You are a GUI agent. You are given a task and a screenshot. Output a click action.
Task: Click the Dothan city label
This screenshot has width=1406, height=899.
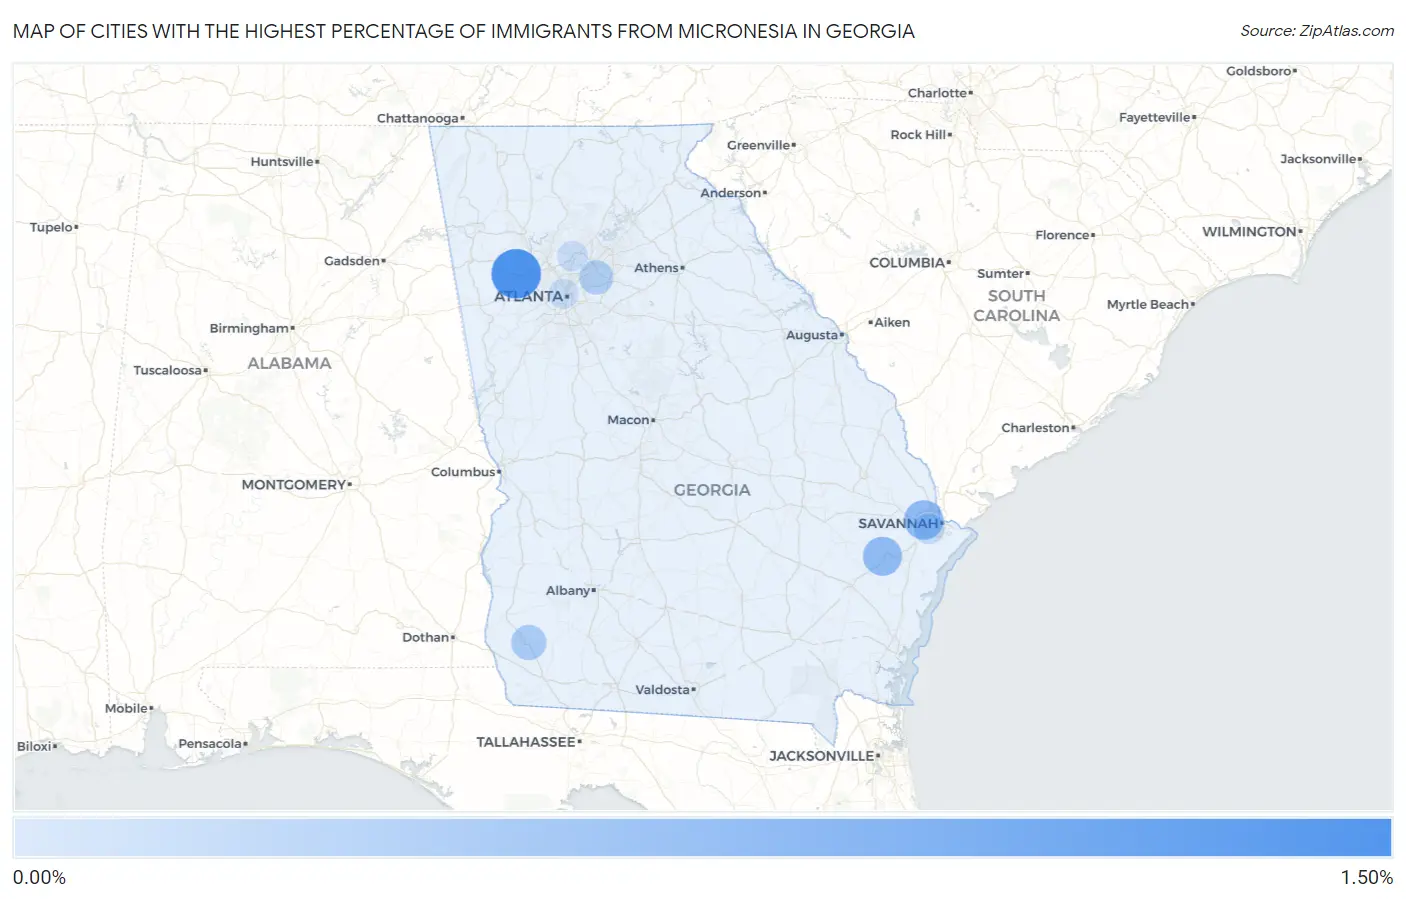[425, 638]
